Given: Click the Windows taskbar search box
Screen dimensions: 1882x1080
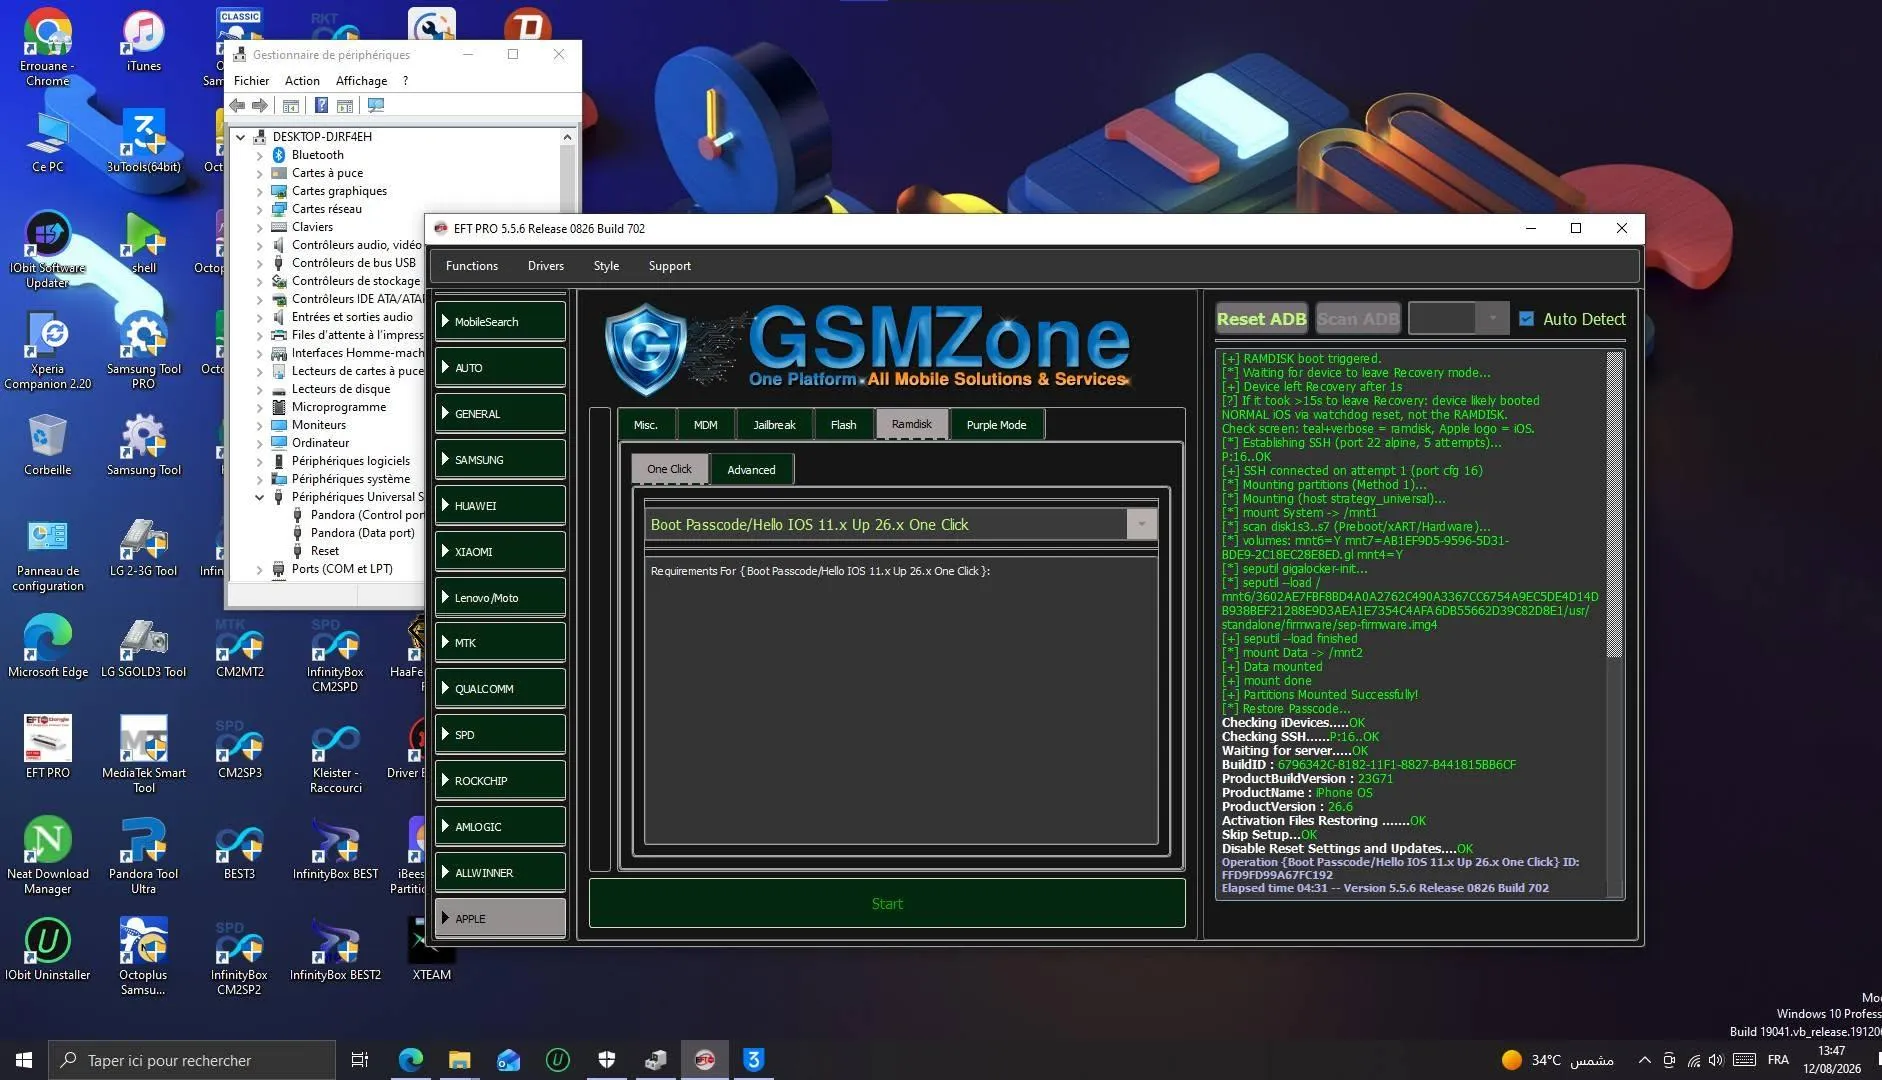Looking at the screenshot, I should pos(192,1060).
